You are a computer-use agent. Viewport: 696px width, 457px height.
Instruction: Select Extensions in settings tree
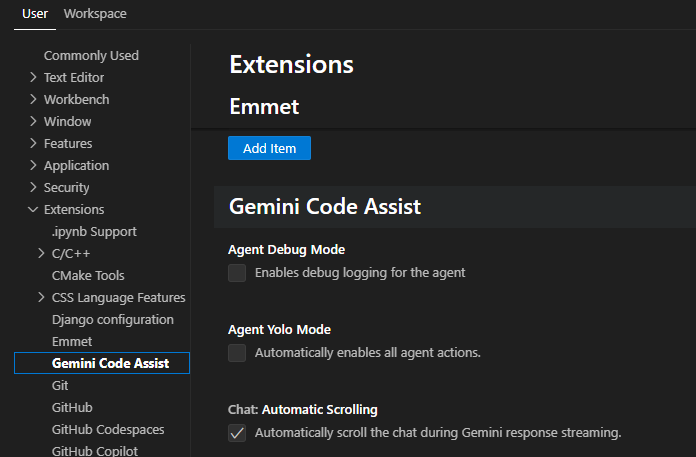click(74, 209)
